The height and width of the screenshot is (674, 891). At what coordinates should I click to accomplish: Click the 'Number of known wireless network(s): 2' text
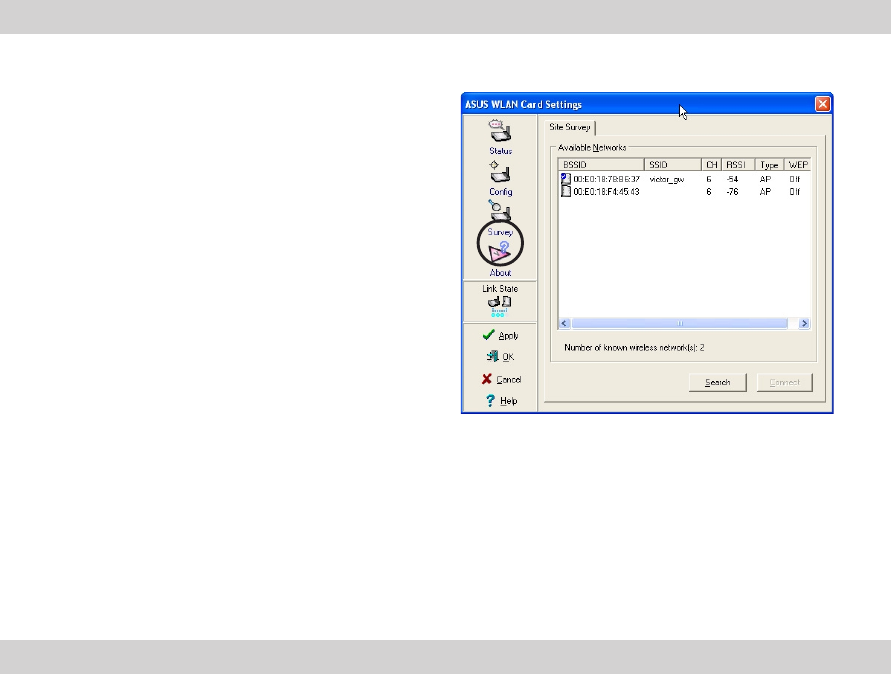634,347
